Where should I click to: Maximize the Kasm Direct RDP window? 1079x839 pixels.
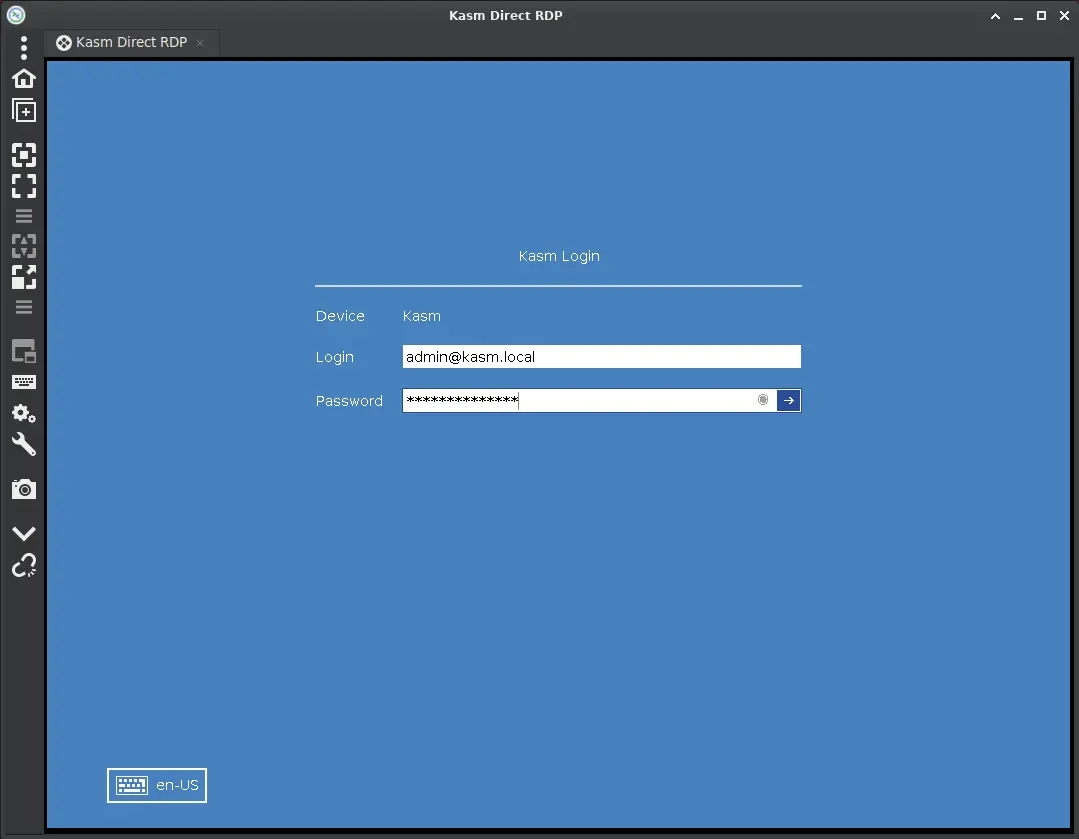click(x=1041, y=16)
